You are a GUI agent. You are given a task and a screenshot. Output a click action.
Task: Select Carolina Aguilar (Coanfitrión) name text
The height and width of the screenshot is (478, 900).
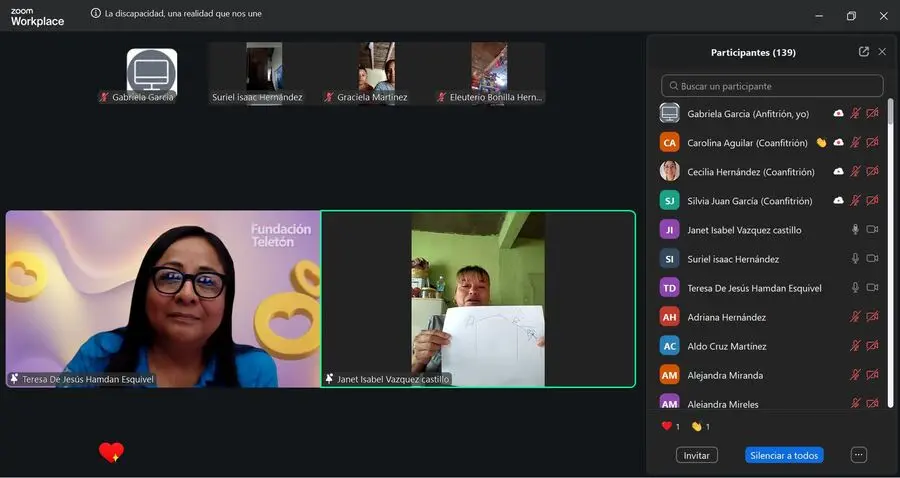747,143
